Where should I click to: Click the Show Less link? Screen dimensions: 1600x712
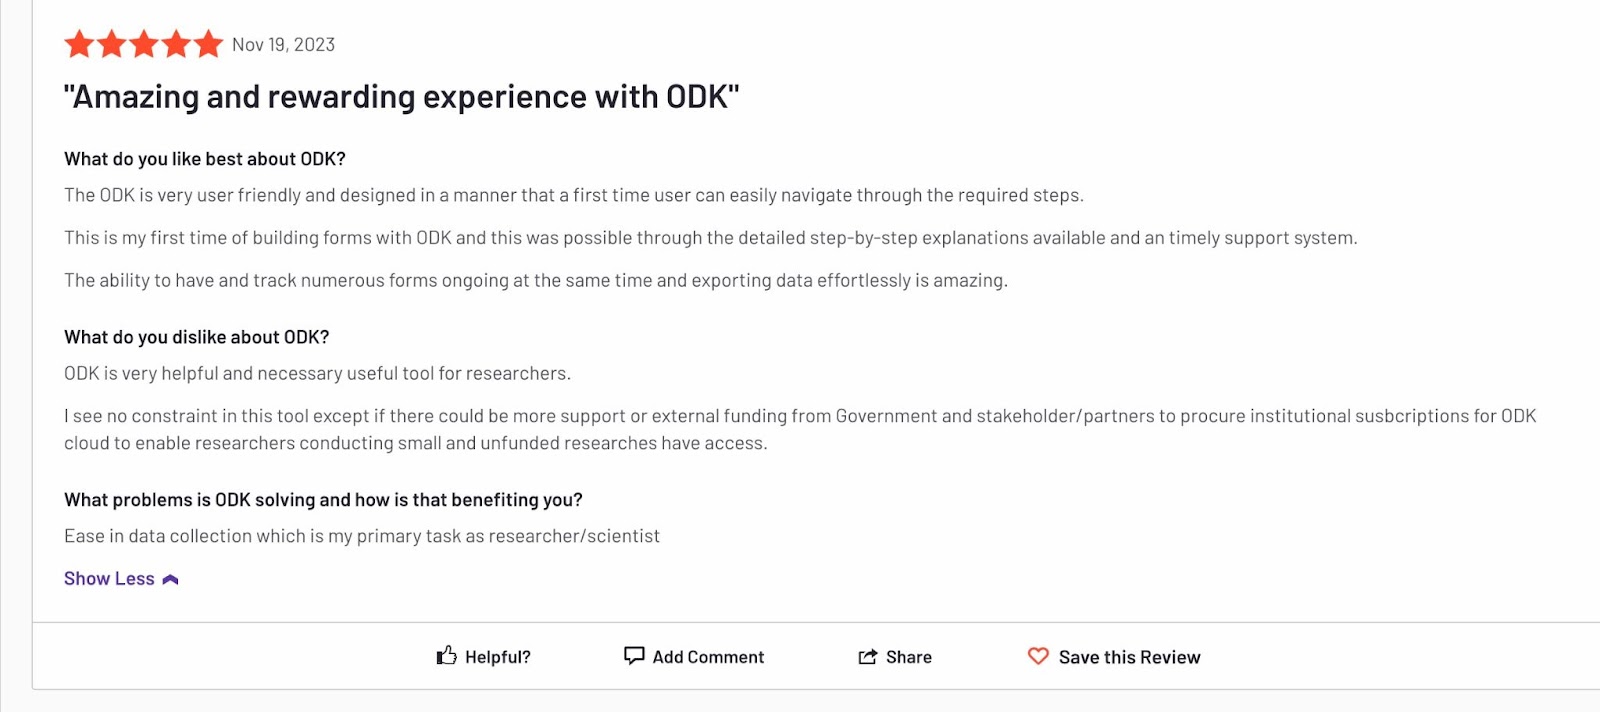[109, 579]
